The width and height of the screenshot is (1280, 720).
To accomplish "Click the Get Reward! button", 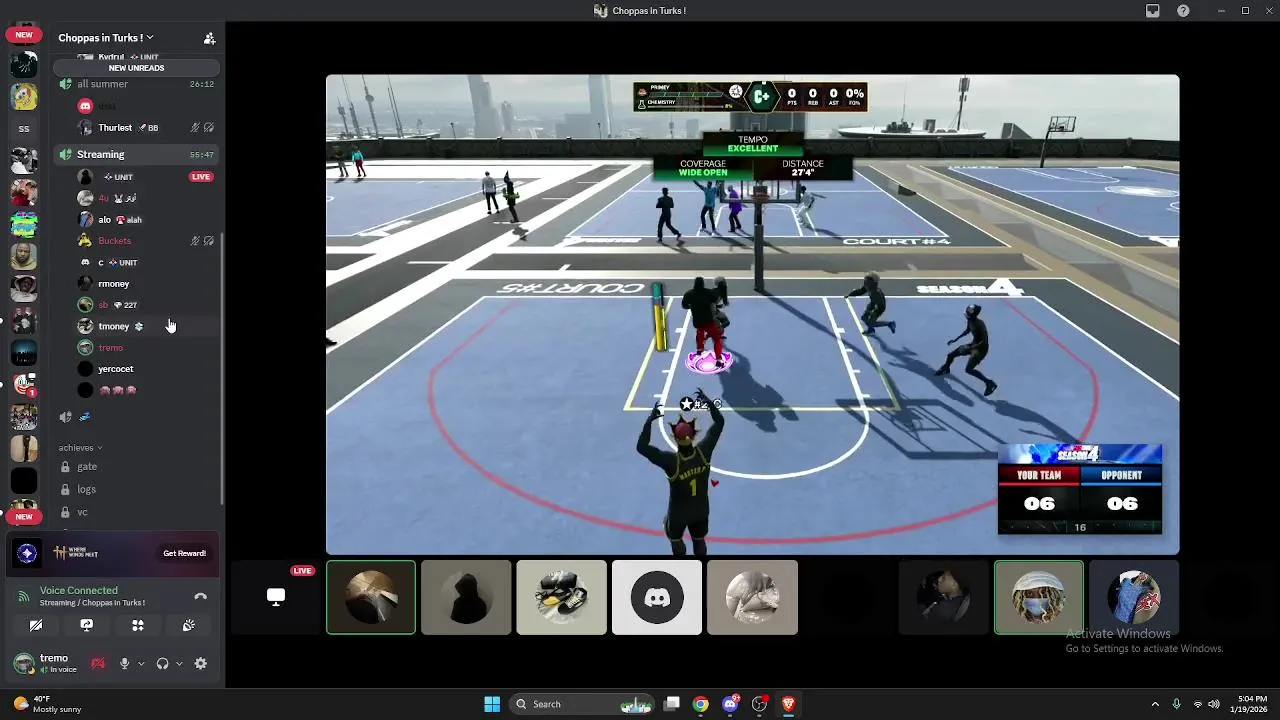I will click(x=184, y=553).
